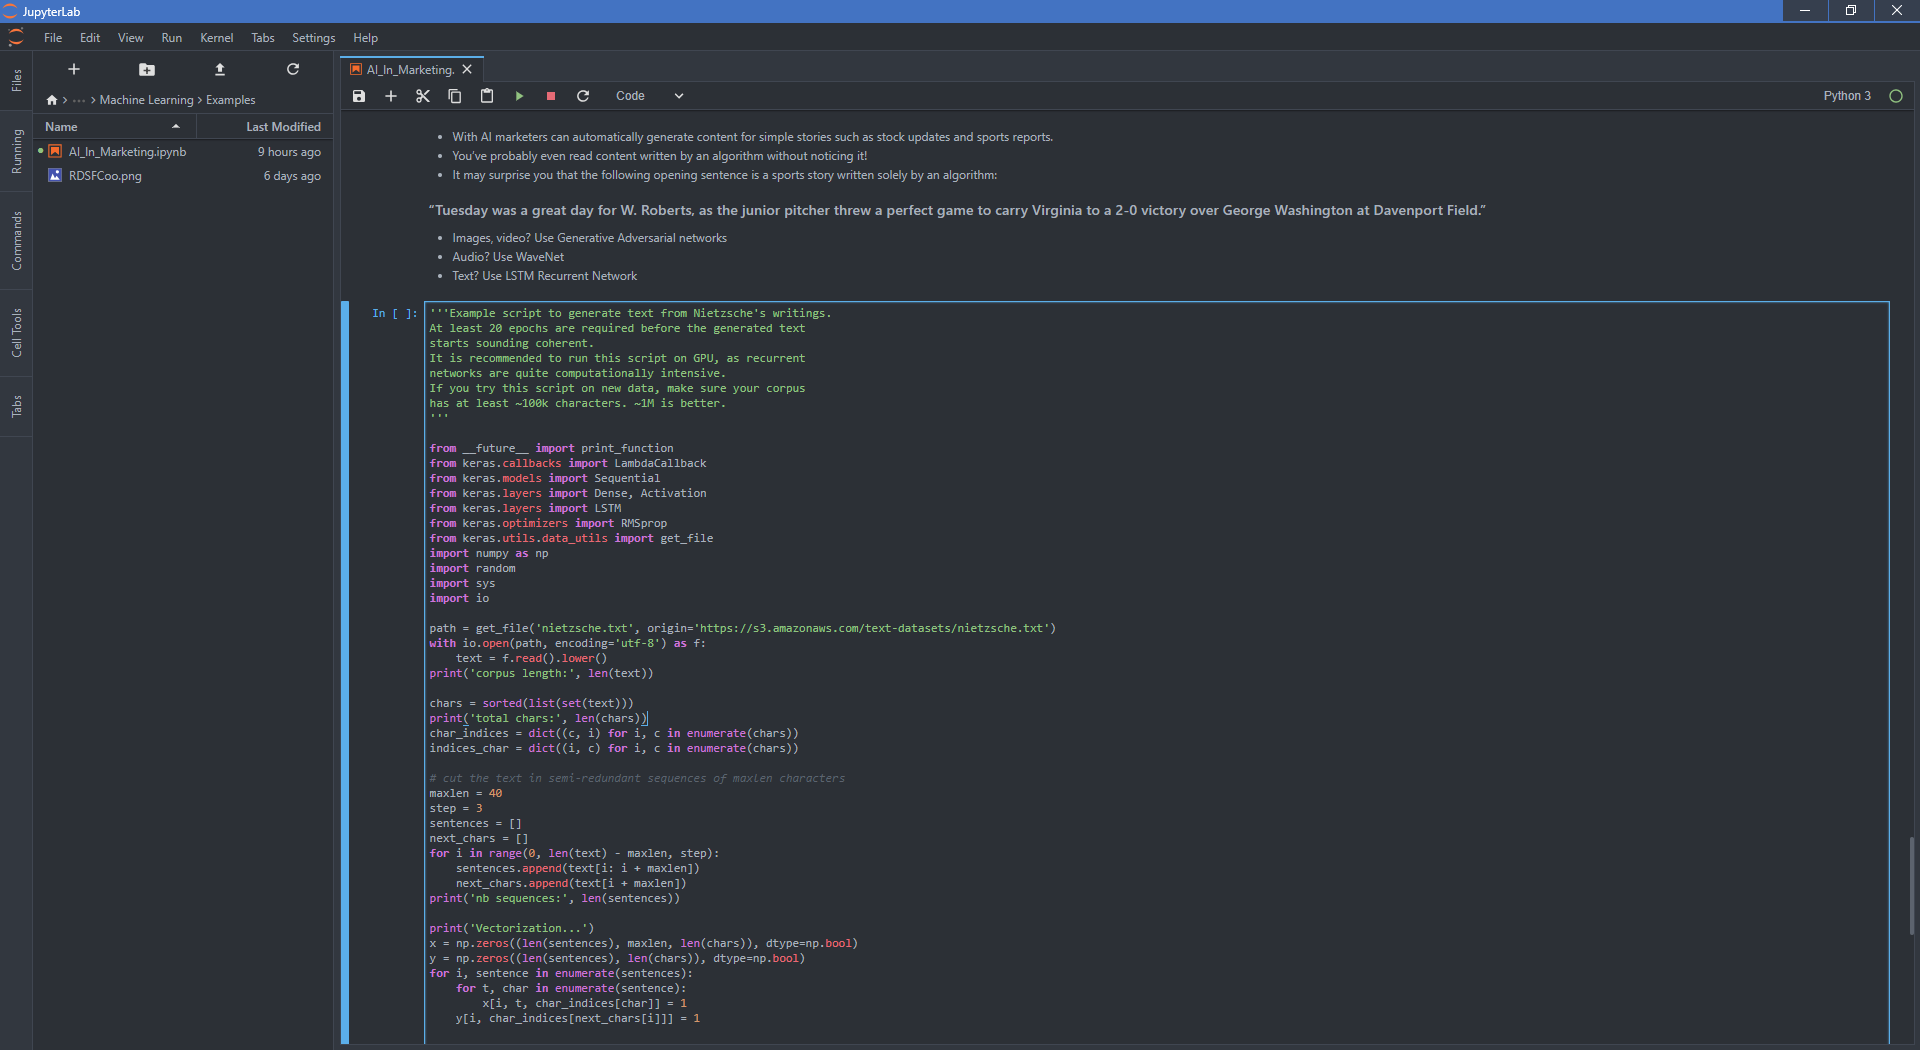The width and height of the screenshot is (1920, 1050).
Task: Open the Edit menu
Action: click(90, 38)
